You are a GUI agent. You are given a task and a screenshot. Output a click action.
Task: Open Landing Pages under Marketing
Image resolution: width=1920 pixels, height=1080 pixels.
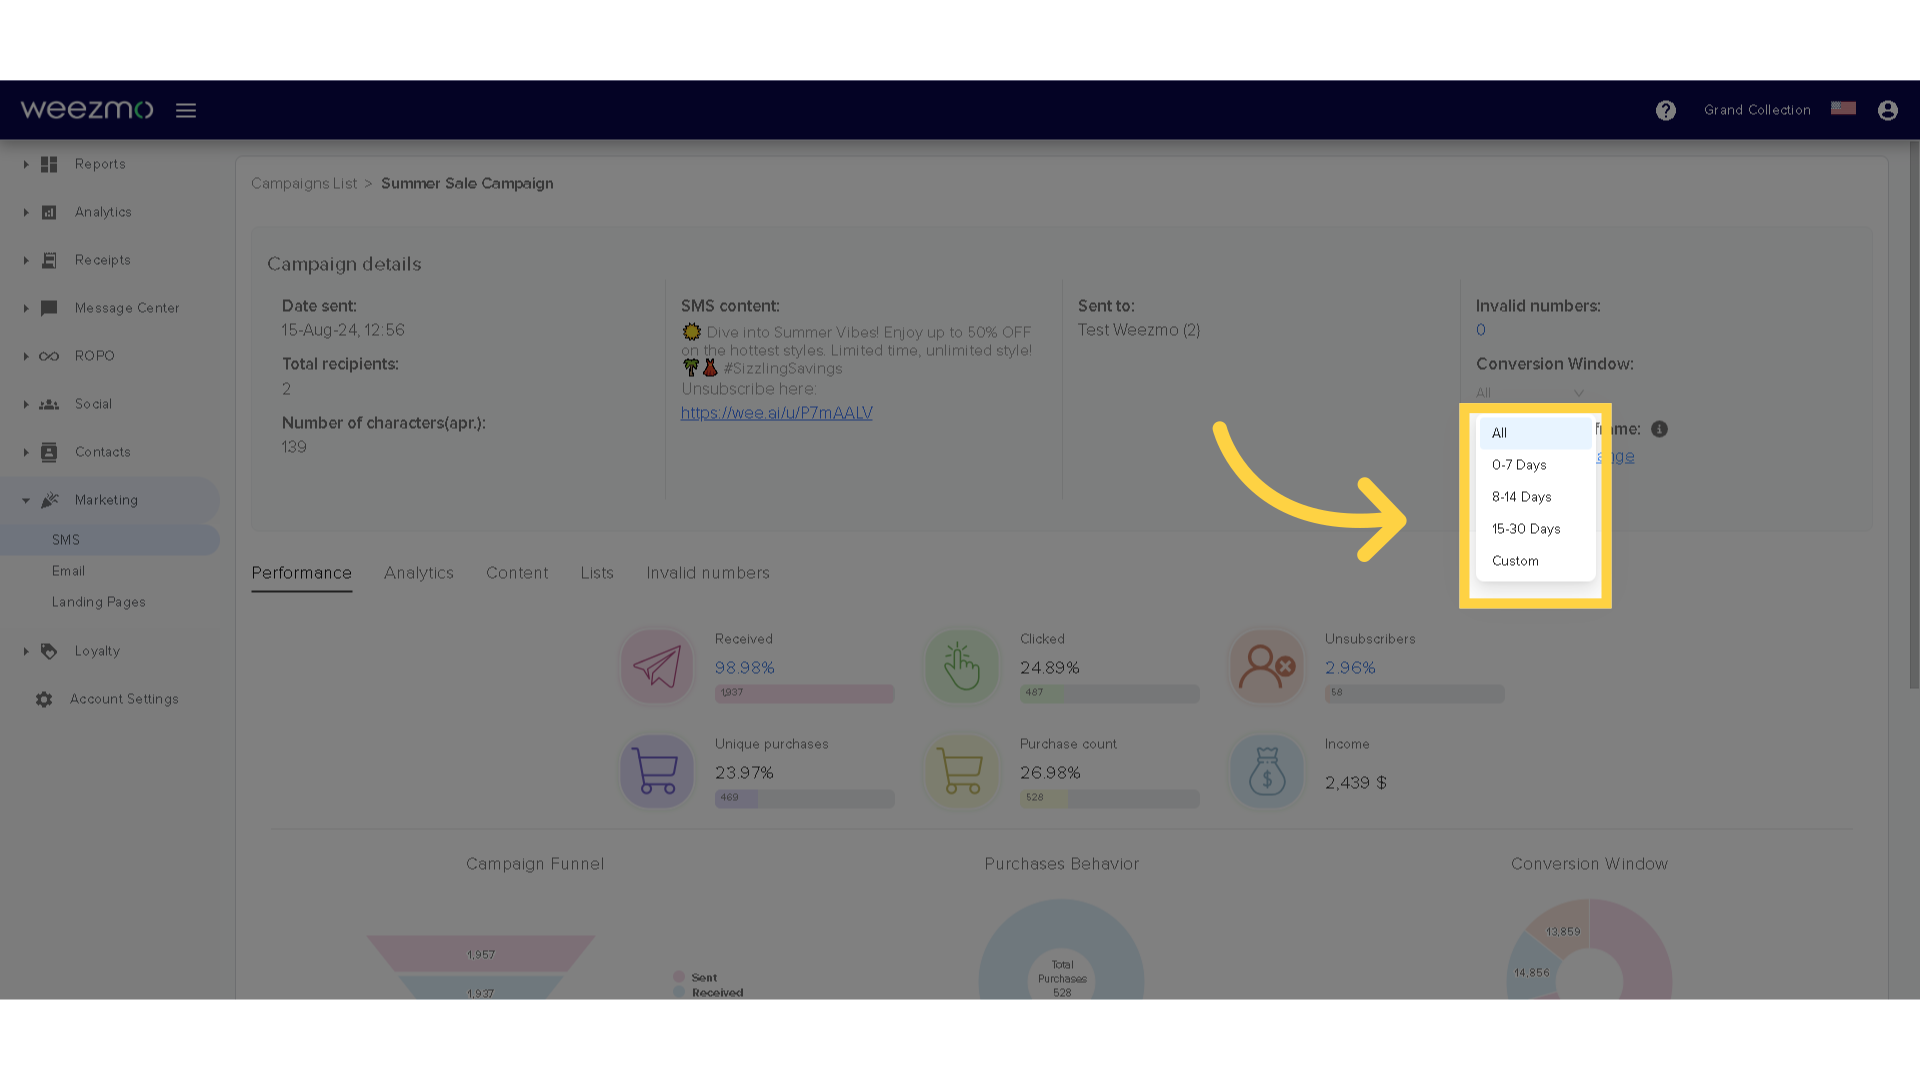[x=99, y=602]
